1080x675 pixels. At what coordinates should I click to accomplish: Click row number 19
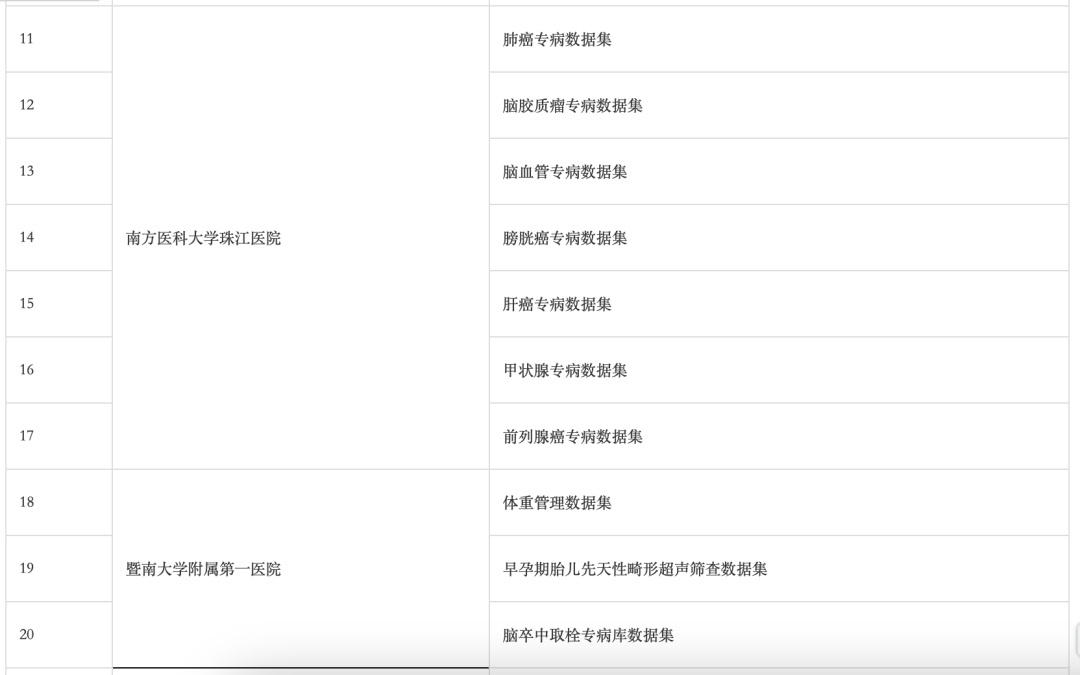click(x=27, y=568)
